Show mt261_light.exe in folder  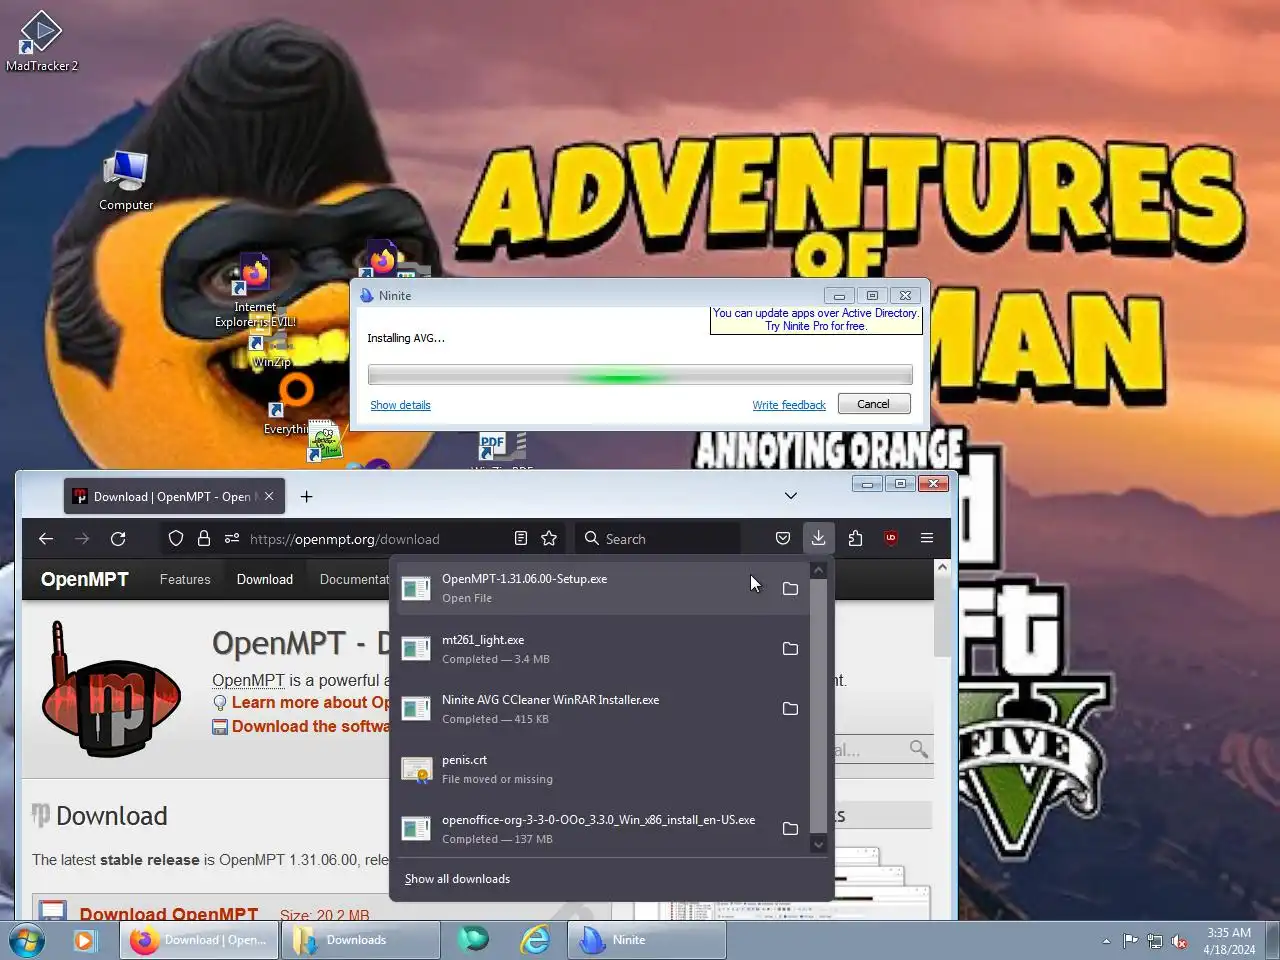(x=790, y=648)
